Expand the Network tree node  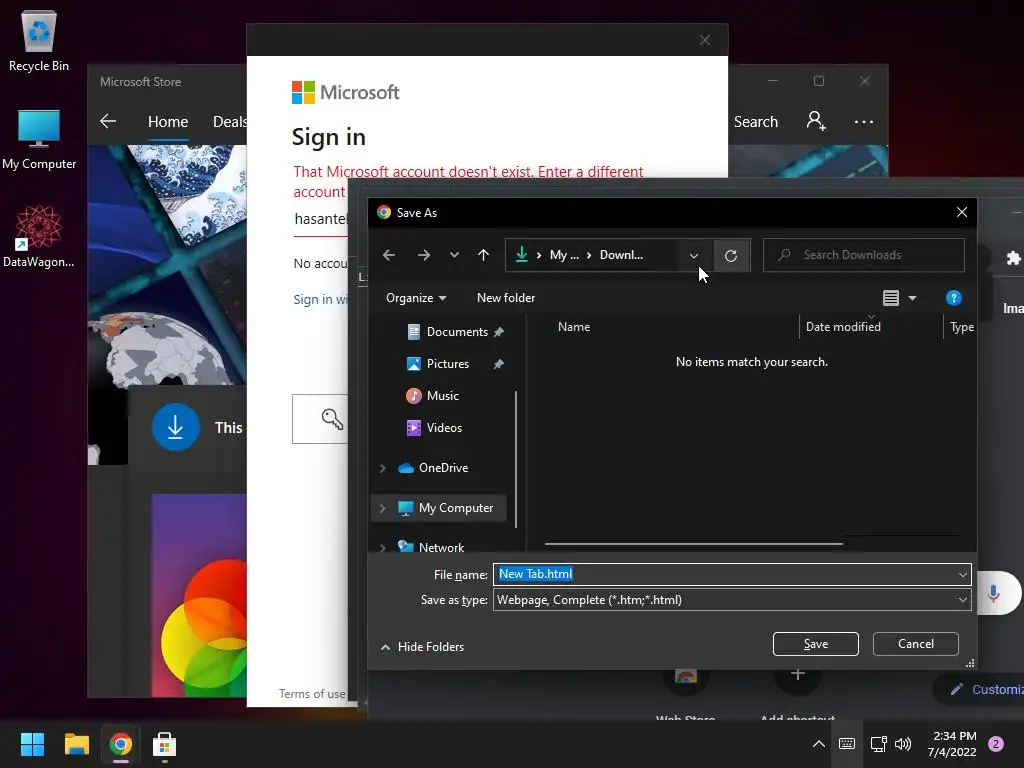pyautogui.click(x=383, y=547)
